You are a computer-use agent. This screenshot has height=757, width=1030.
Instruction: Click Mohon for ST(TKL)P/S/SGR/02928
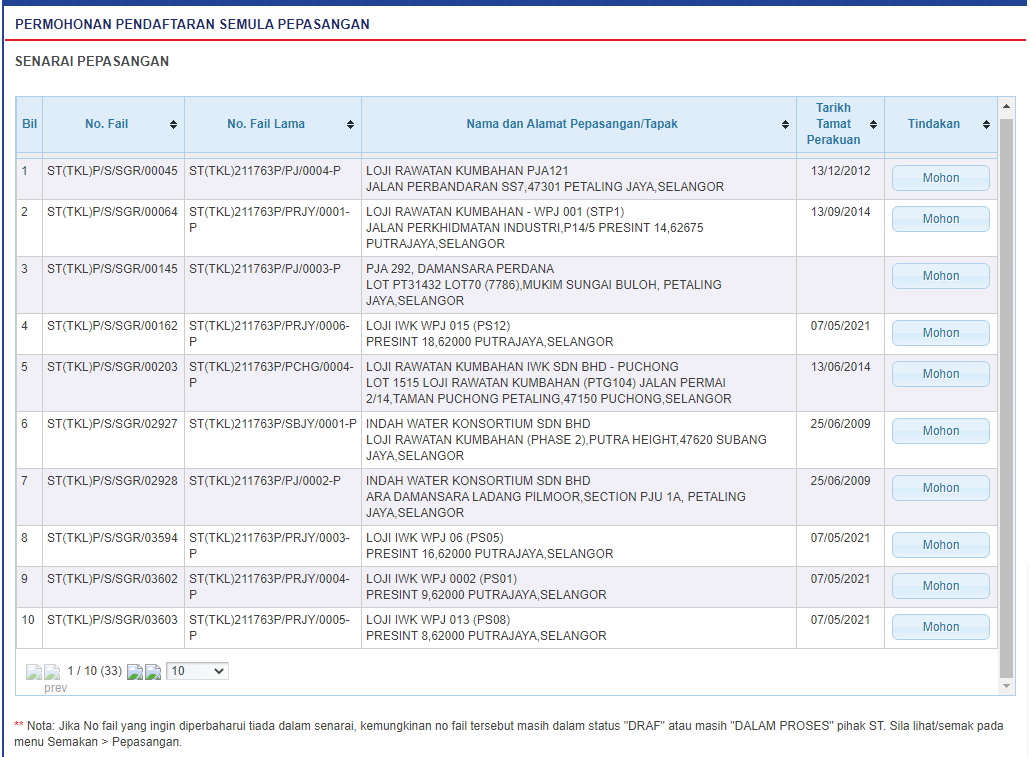click(941, 488)
